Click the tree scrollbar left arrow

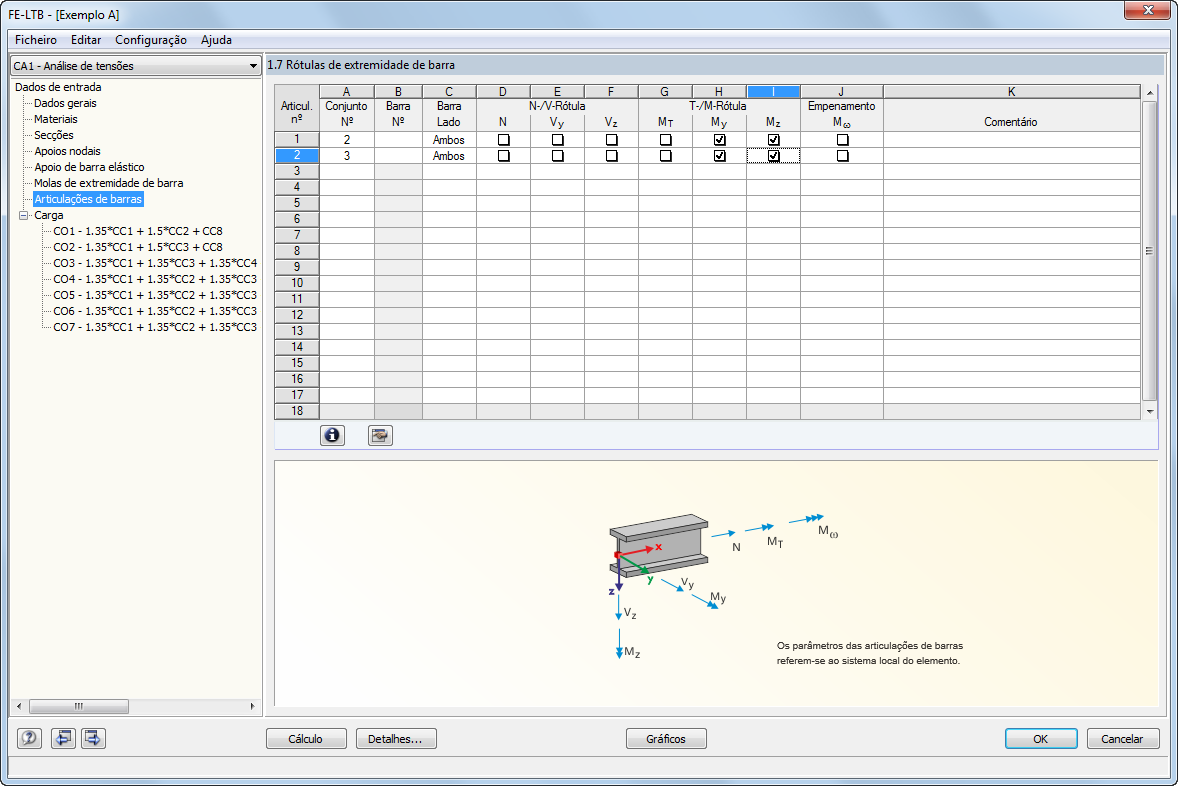pyautogui.click(x=19, y=706)
